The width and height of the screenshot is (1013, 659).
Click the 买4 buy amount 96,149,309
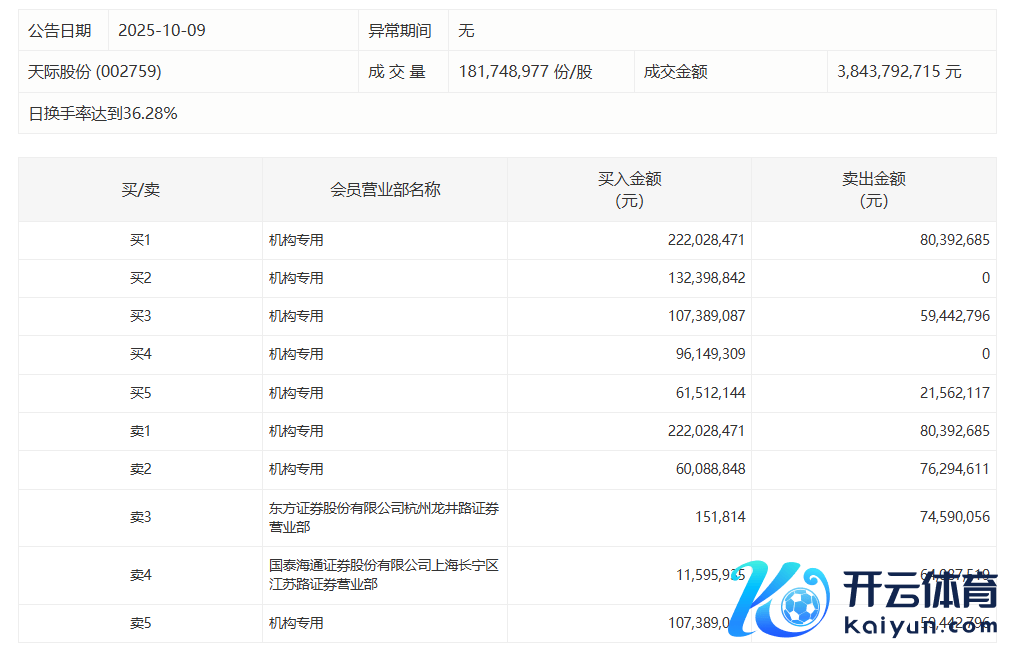(710, 354)
